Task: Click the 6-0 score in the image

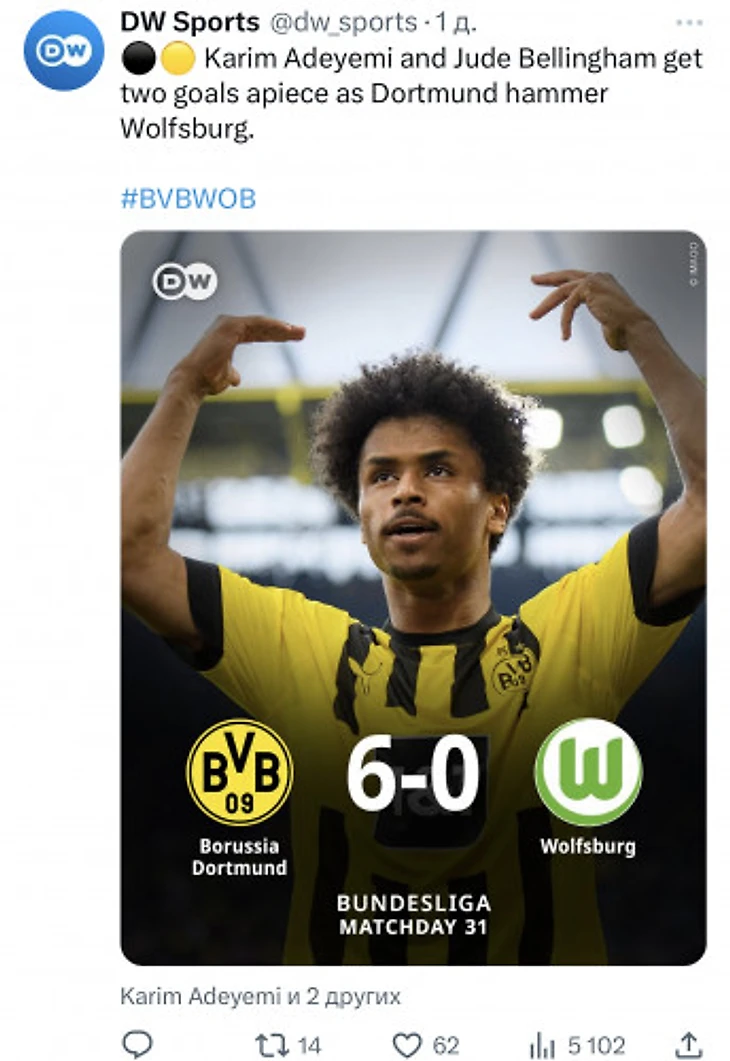Action: [x=413, y=773]
